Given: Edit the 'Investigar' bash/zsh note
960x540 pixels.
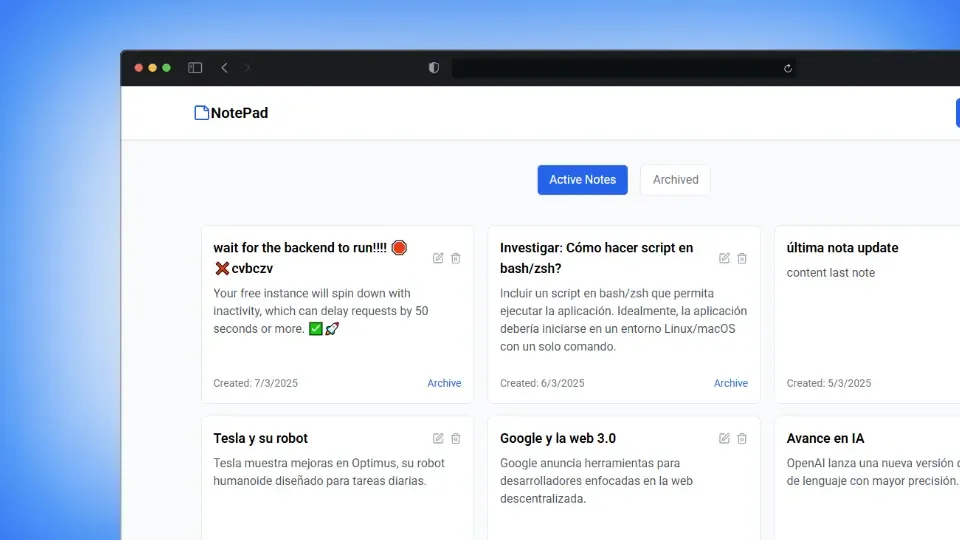Looking at the screenshot, I should tap(725, 258).
